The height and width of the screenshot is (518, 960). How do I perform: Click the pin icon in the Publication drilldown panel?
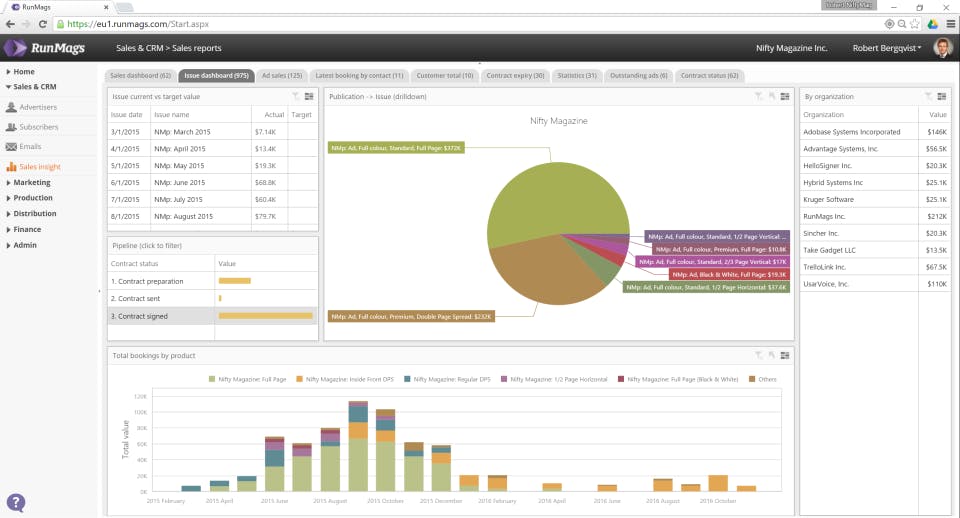(771, 96)
